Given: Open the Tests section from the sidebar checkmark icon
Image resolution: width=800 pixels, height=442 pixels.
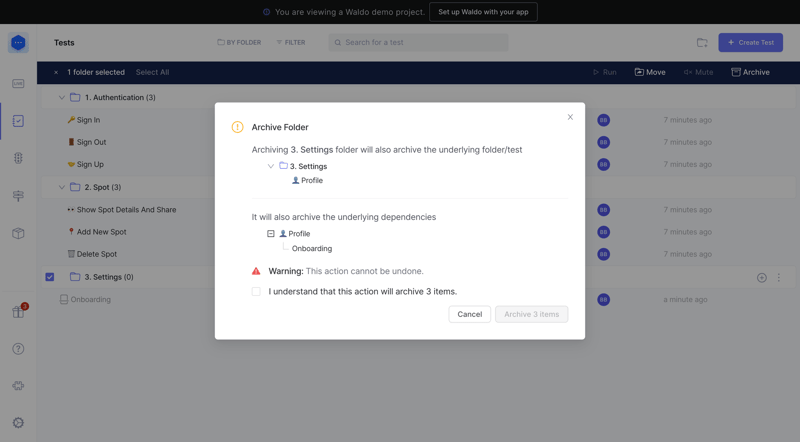Looking at the screenshot, I should click(x=18, y=121).
